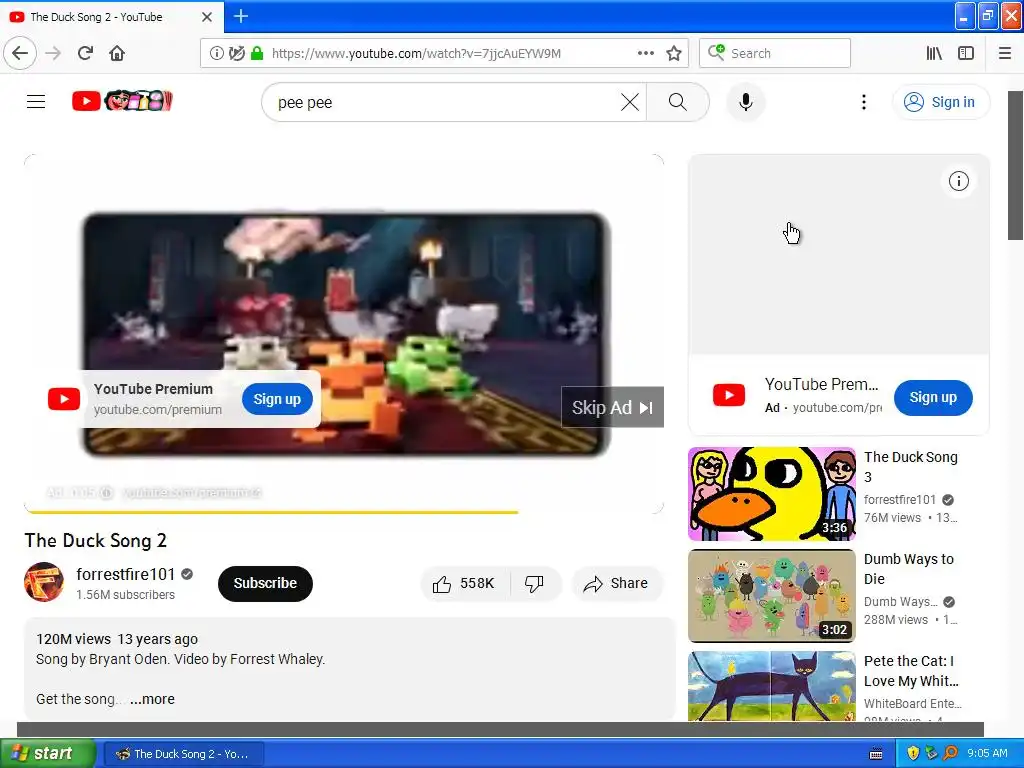The height and width of the screenshot is (768, 1024).
Task: Go back with the browser back arrow
Action: click(x=20, y=53)
